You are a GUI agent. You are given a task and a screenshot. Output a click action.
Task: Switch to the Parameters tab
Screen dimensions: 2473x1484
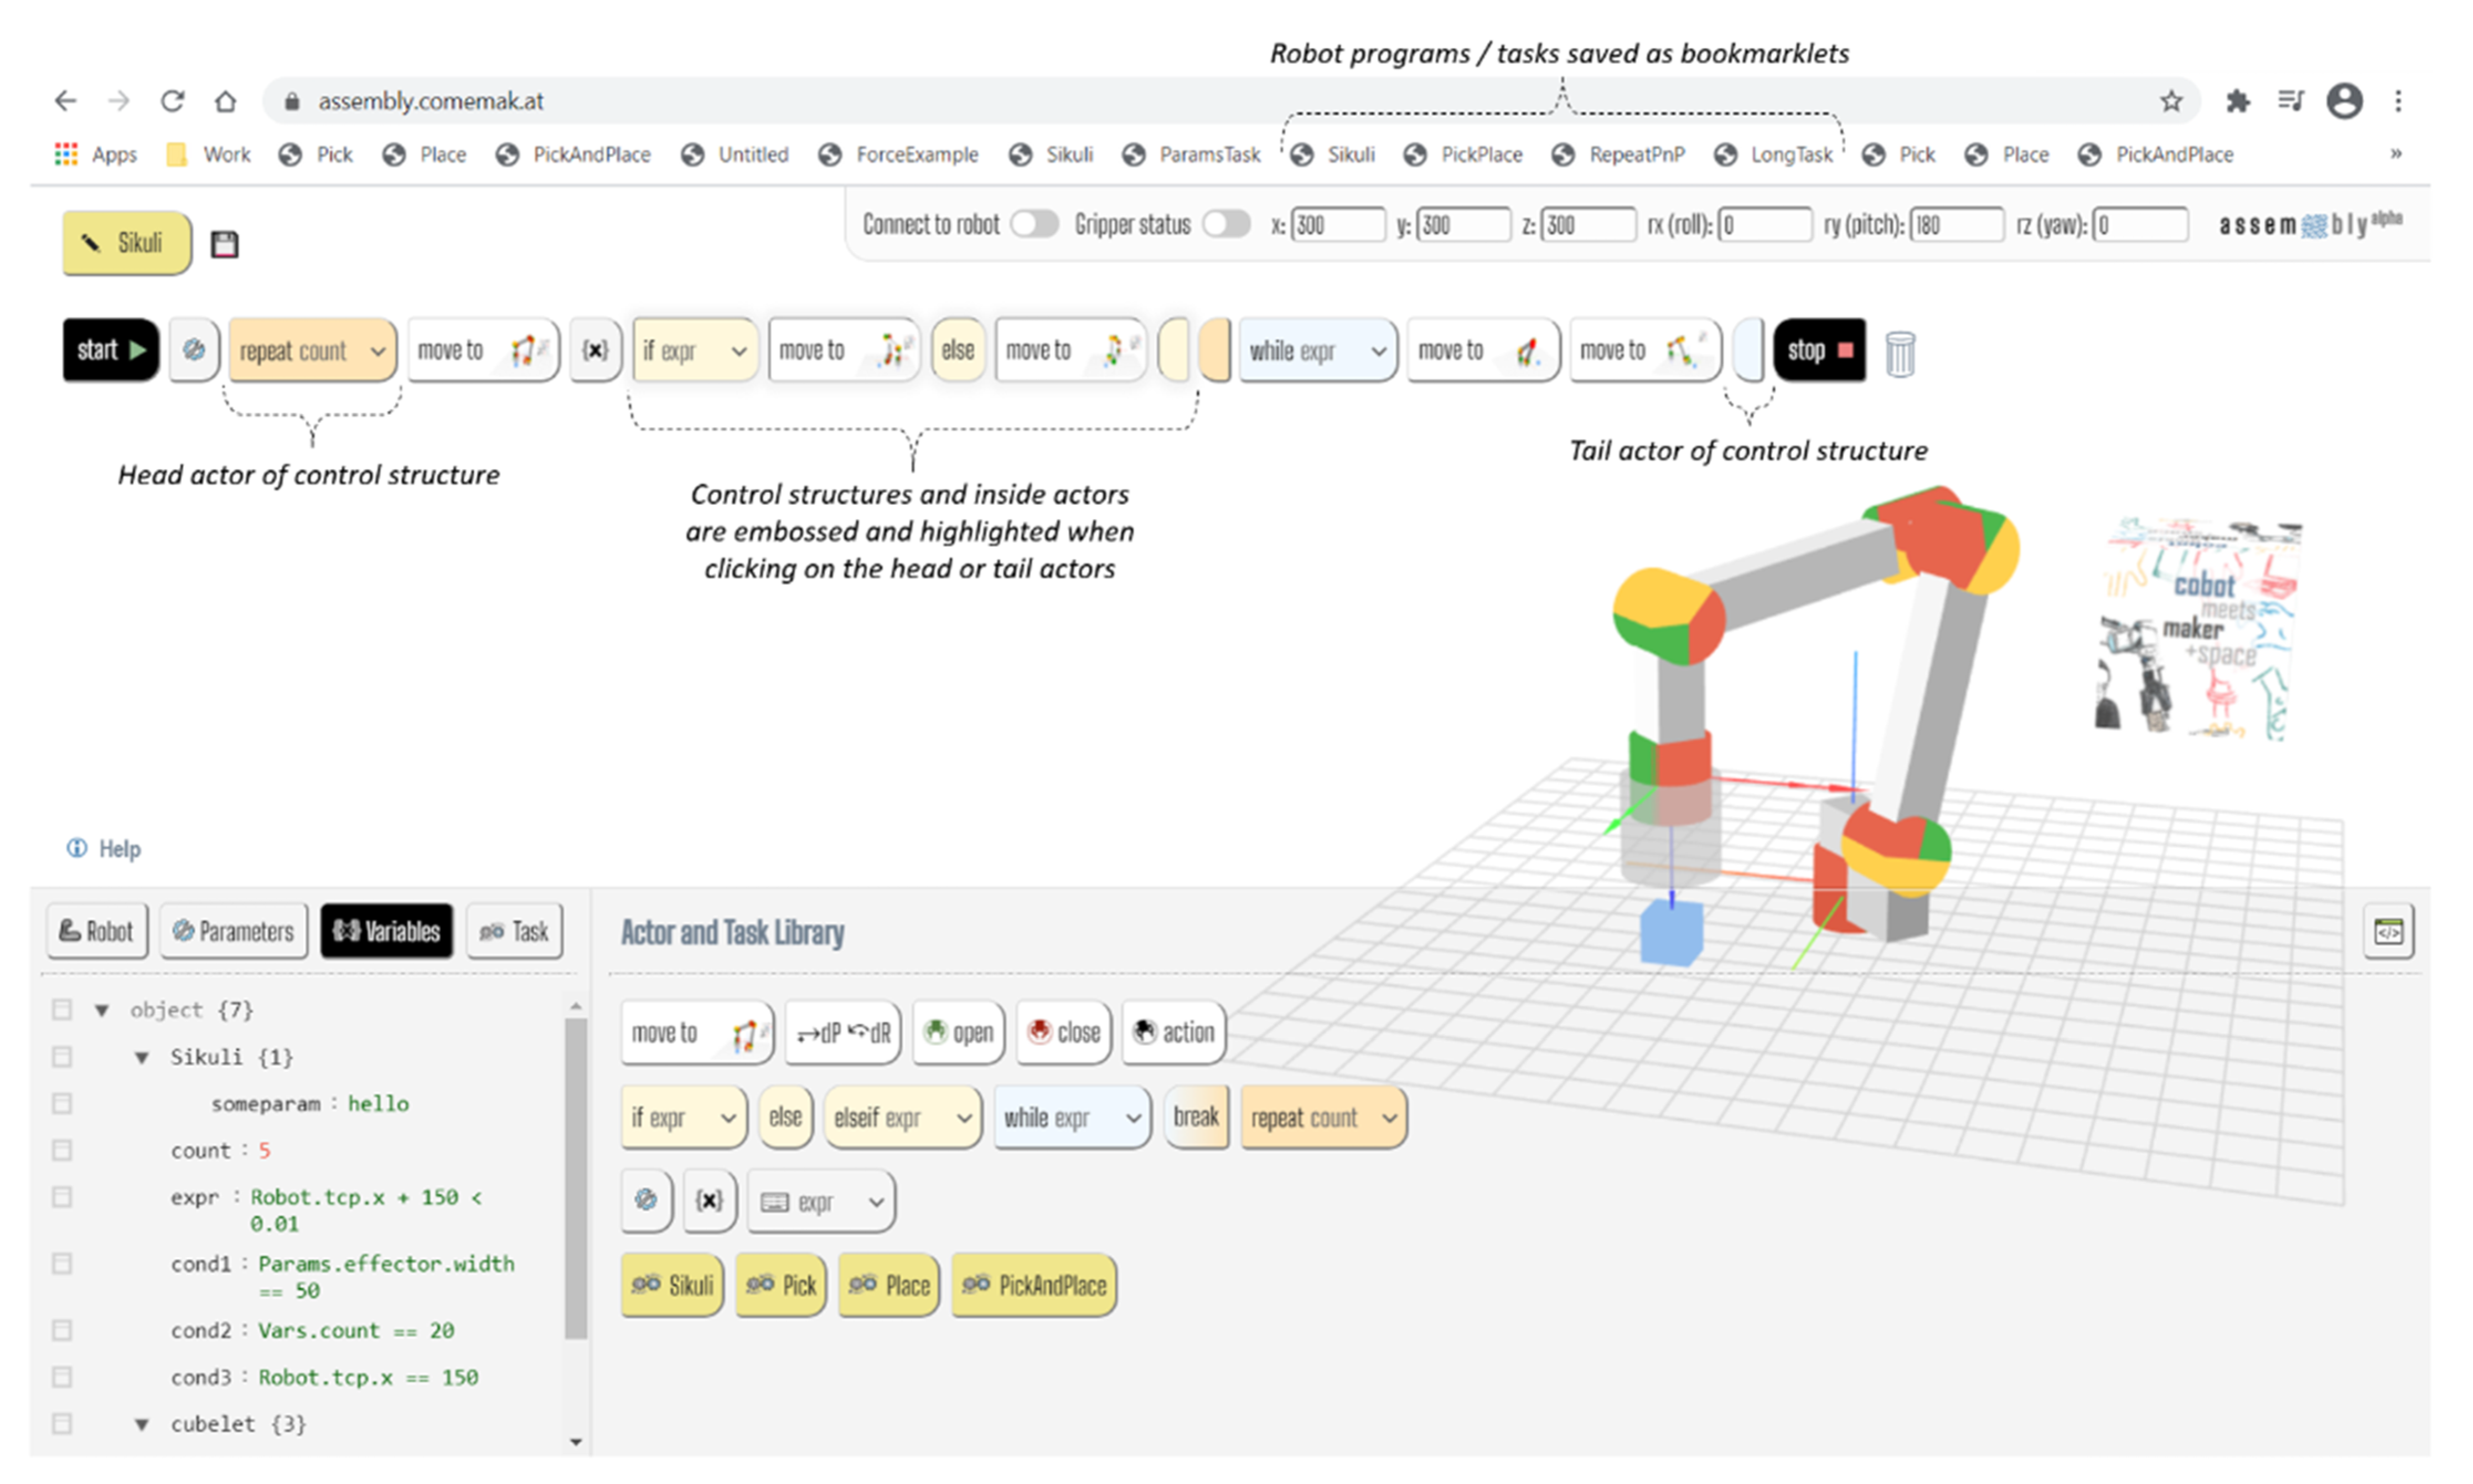[233, 932]
